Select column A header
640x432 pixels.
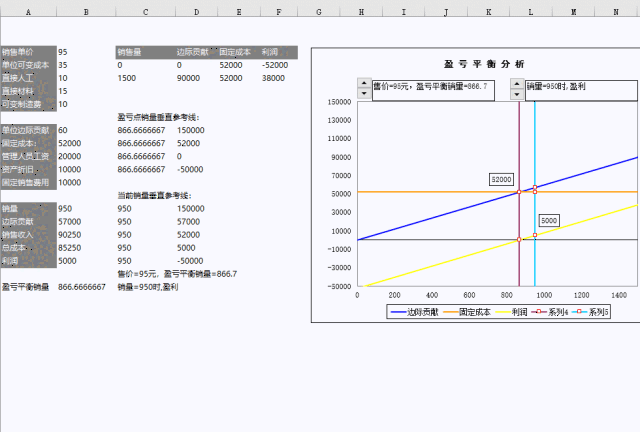click(28, 12)
